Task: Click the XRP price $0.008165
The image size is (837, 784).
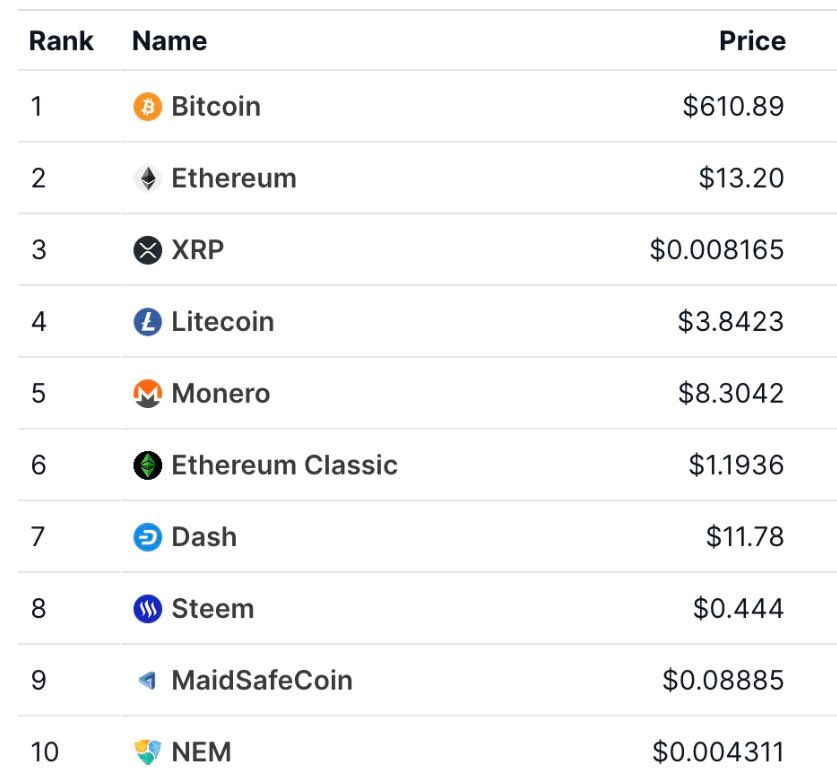Action: pos(717,250)
